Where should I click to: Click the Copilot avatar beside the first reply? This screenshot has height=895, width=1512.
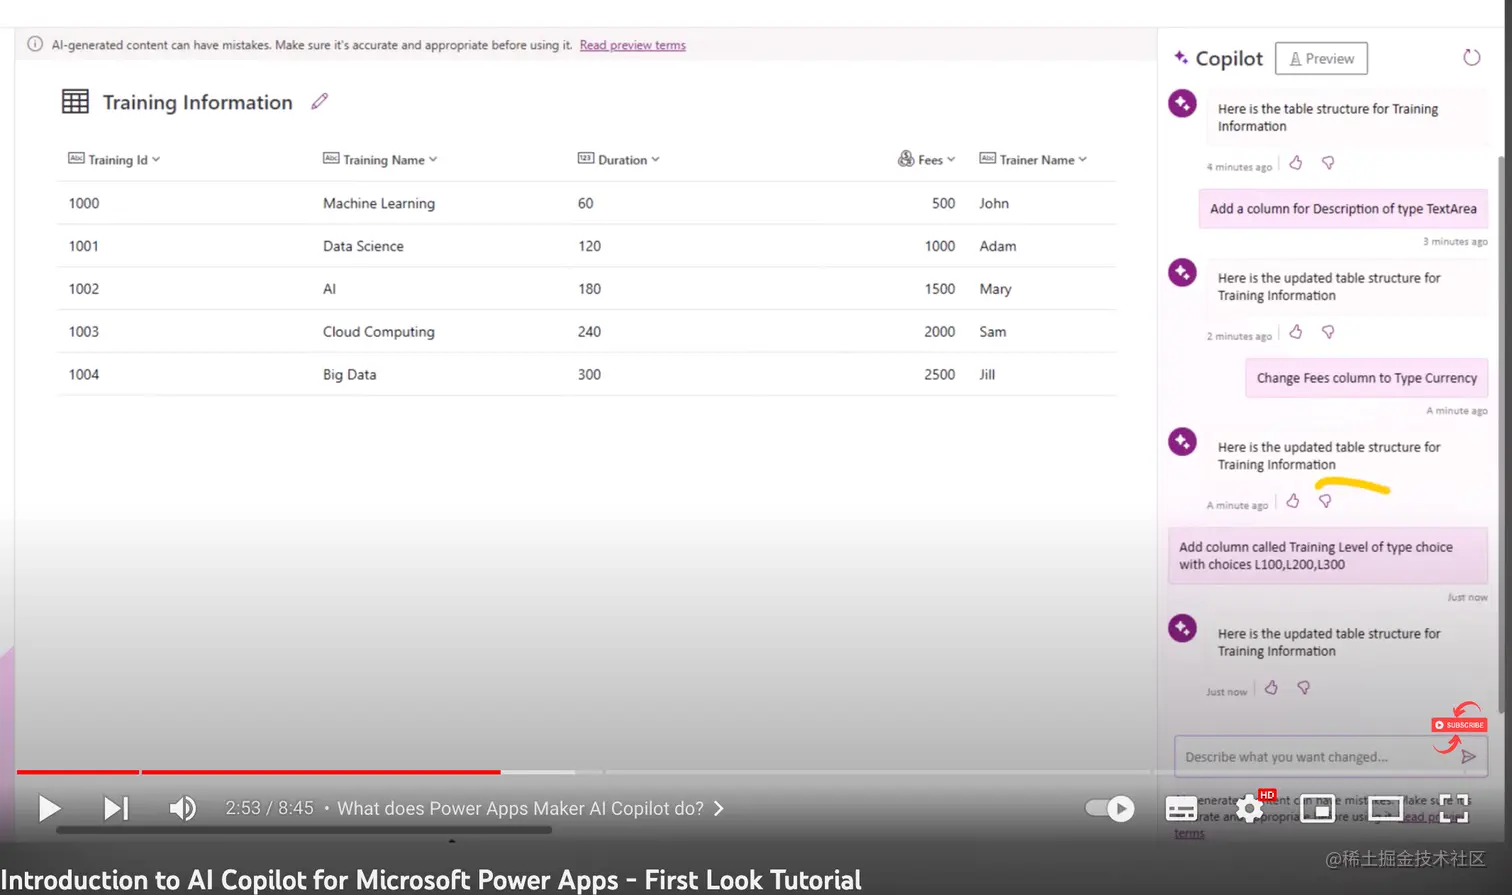click(1183, 103)
